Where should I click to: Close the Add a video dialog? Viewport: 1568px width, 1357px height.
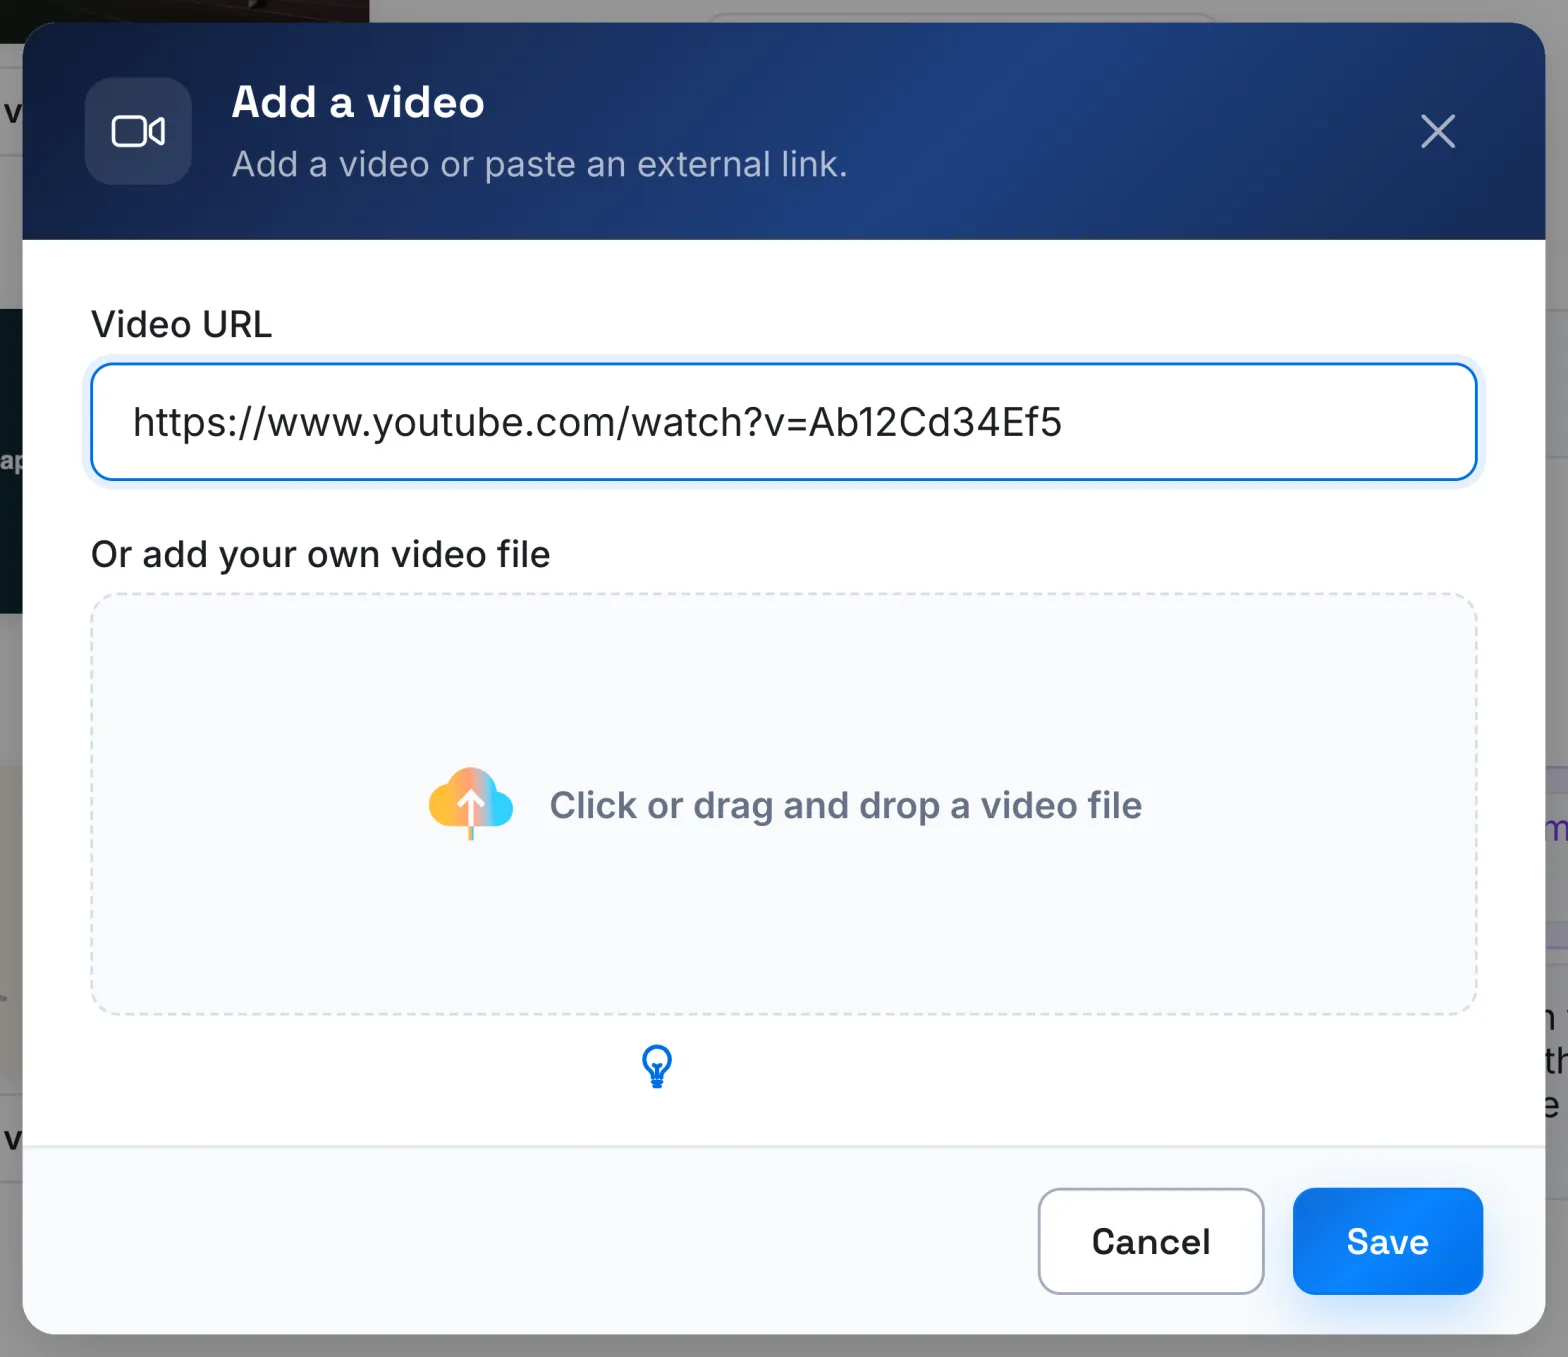(x=1438, y=131)
